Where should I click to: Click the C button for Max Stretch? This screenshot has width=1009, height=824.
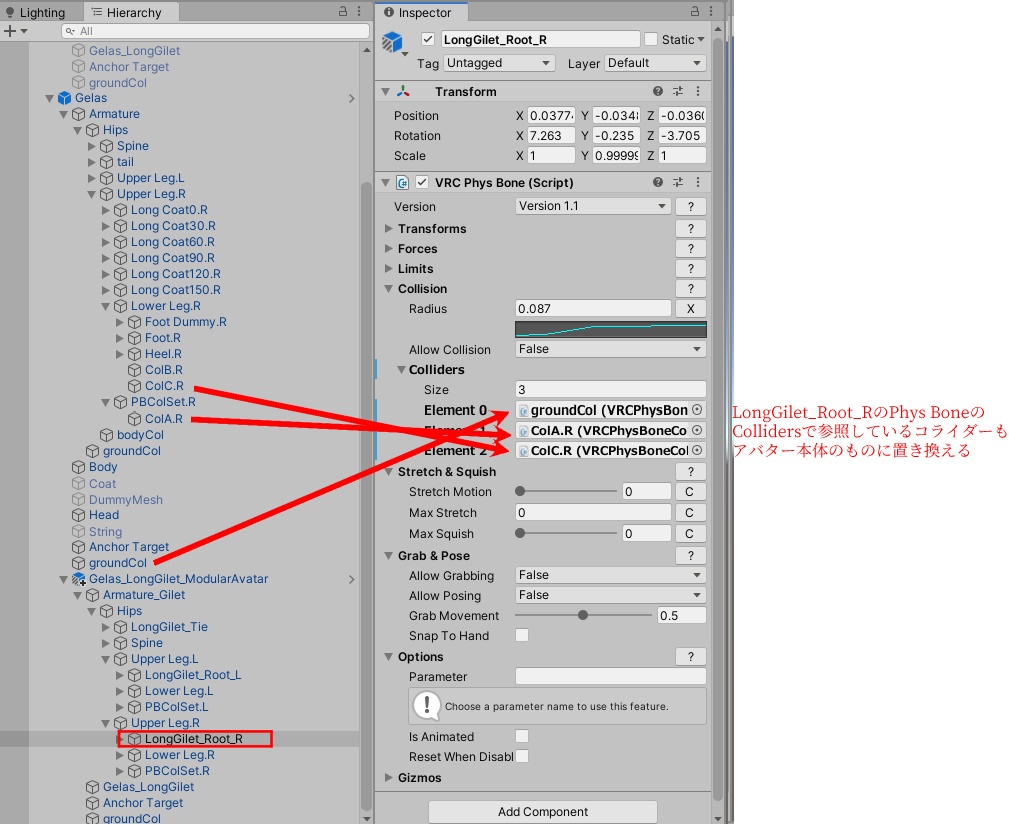[x=689, y=513]
